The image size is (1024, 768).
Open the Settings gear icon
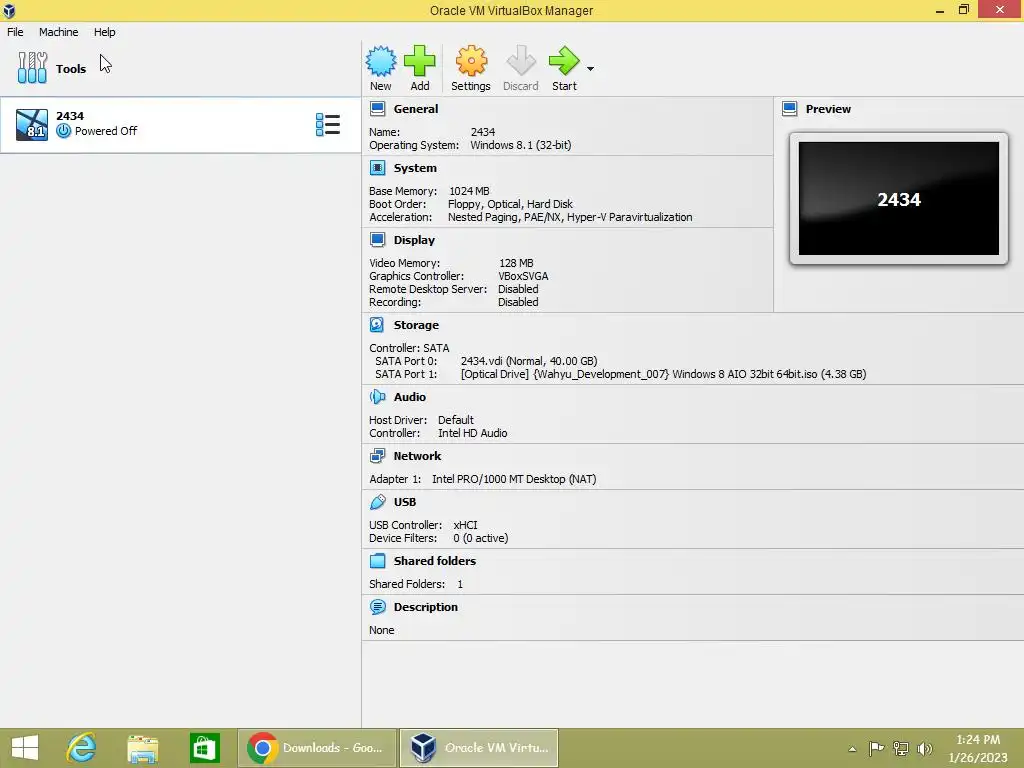tap(471, 61)
